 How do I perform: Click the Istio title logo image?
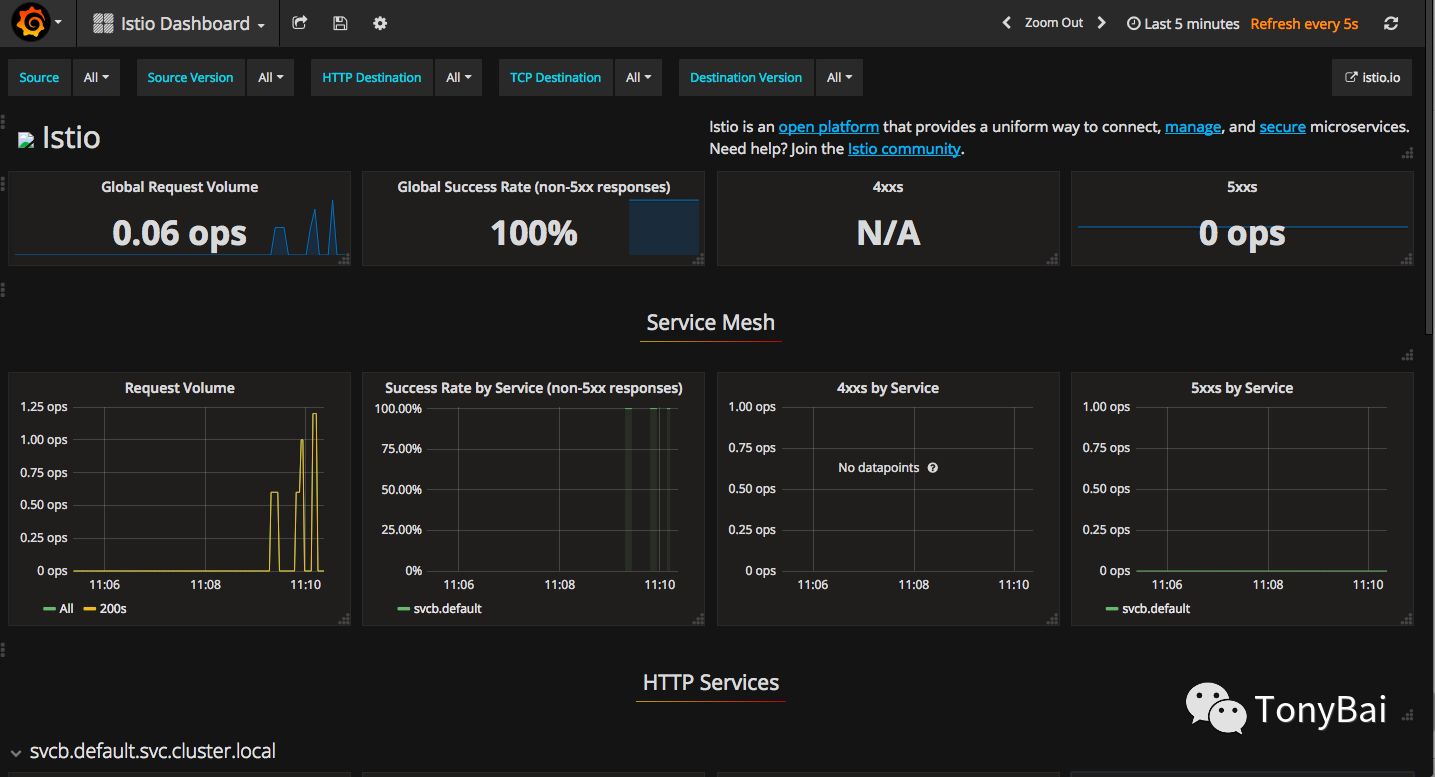(x=26, y=139)
